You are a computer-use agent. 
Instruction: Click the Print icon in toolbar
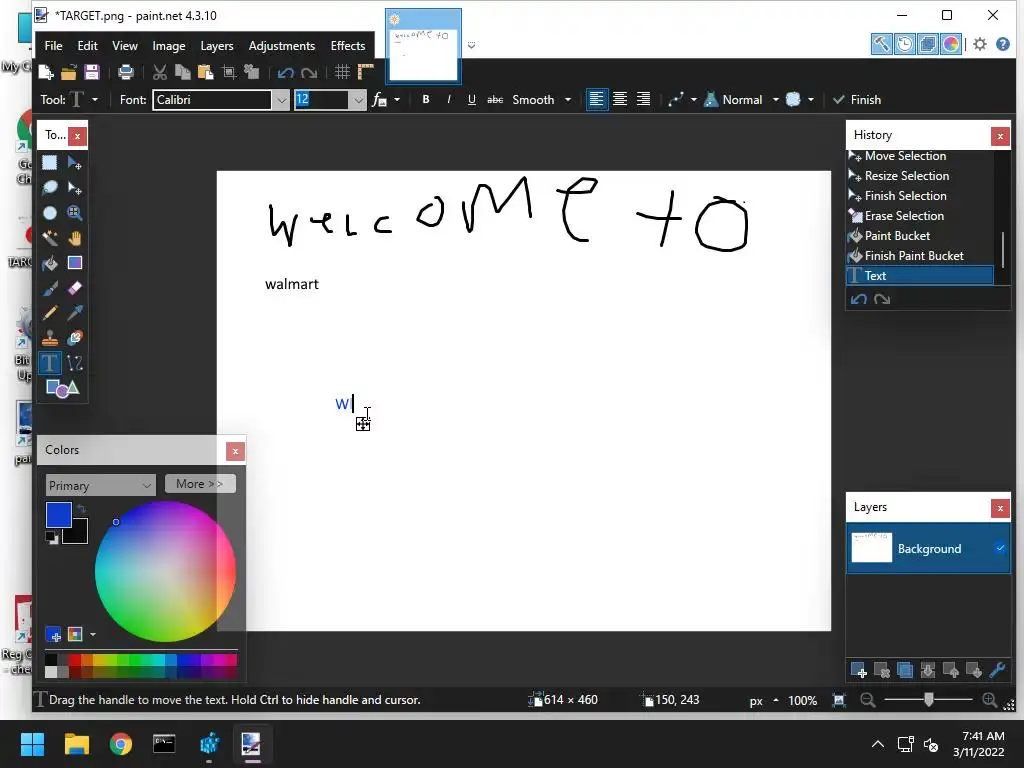[125, 72]
